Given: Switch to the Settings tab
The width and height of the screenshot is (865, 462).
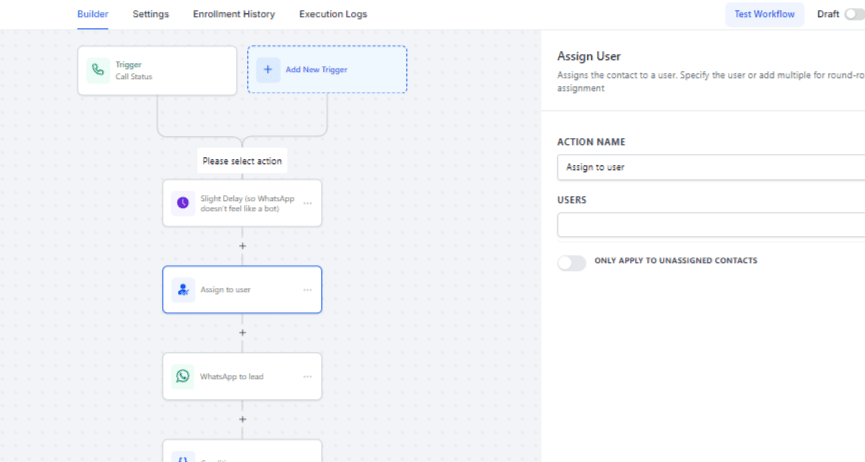Looking at the screenshot, I should pos(150,14).
